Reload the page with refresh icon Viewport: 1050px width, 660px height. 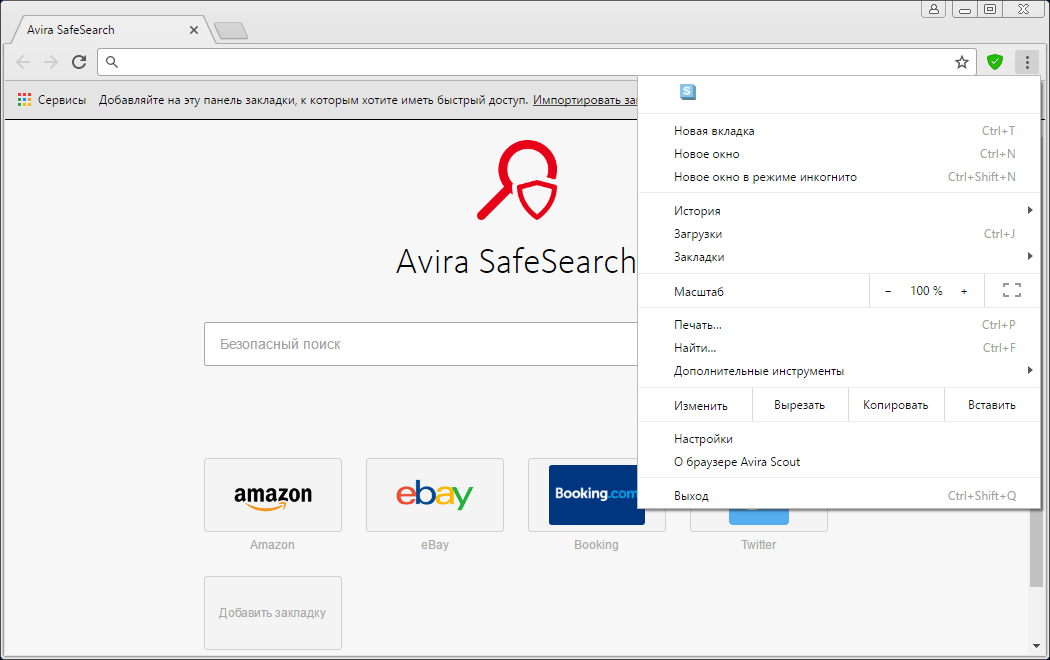79,62
